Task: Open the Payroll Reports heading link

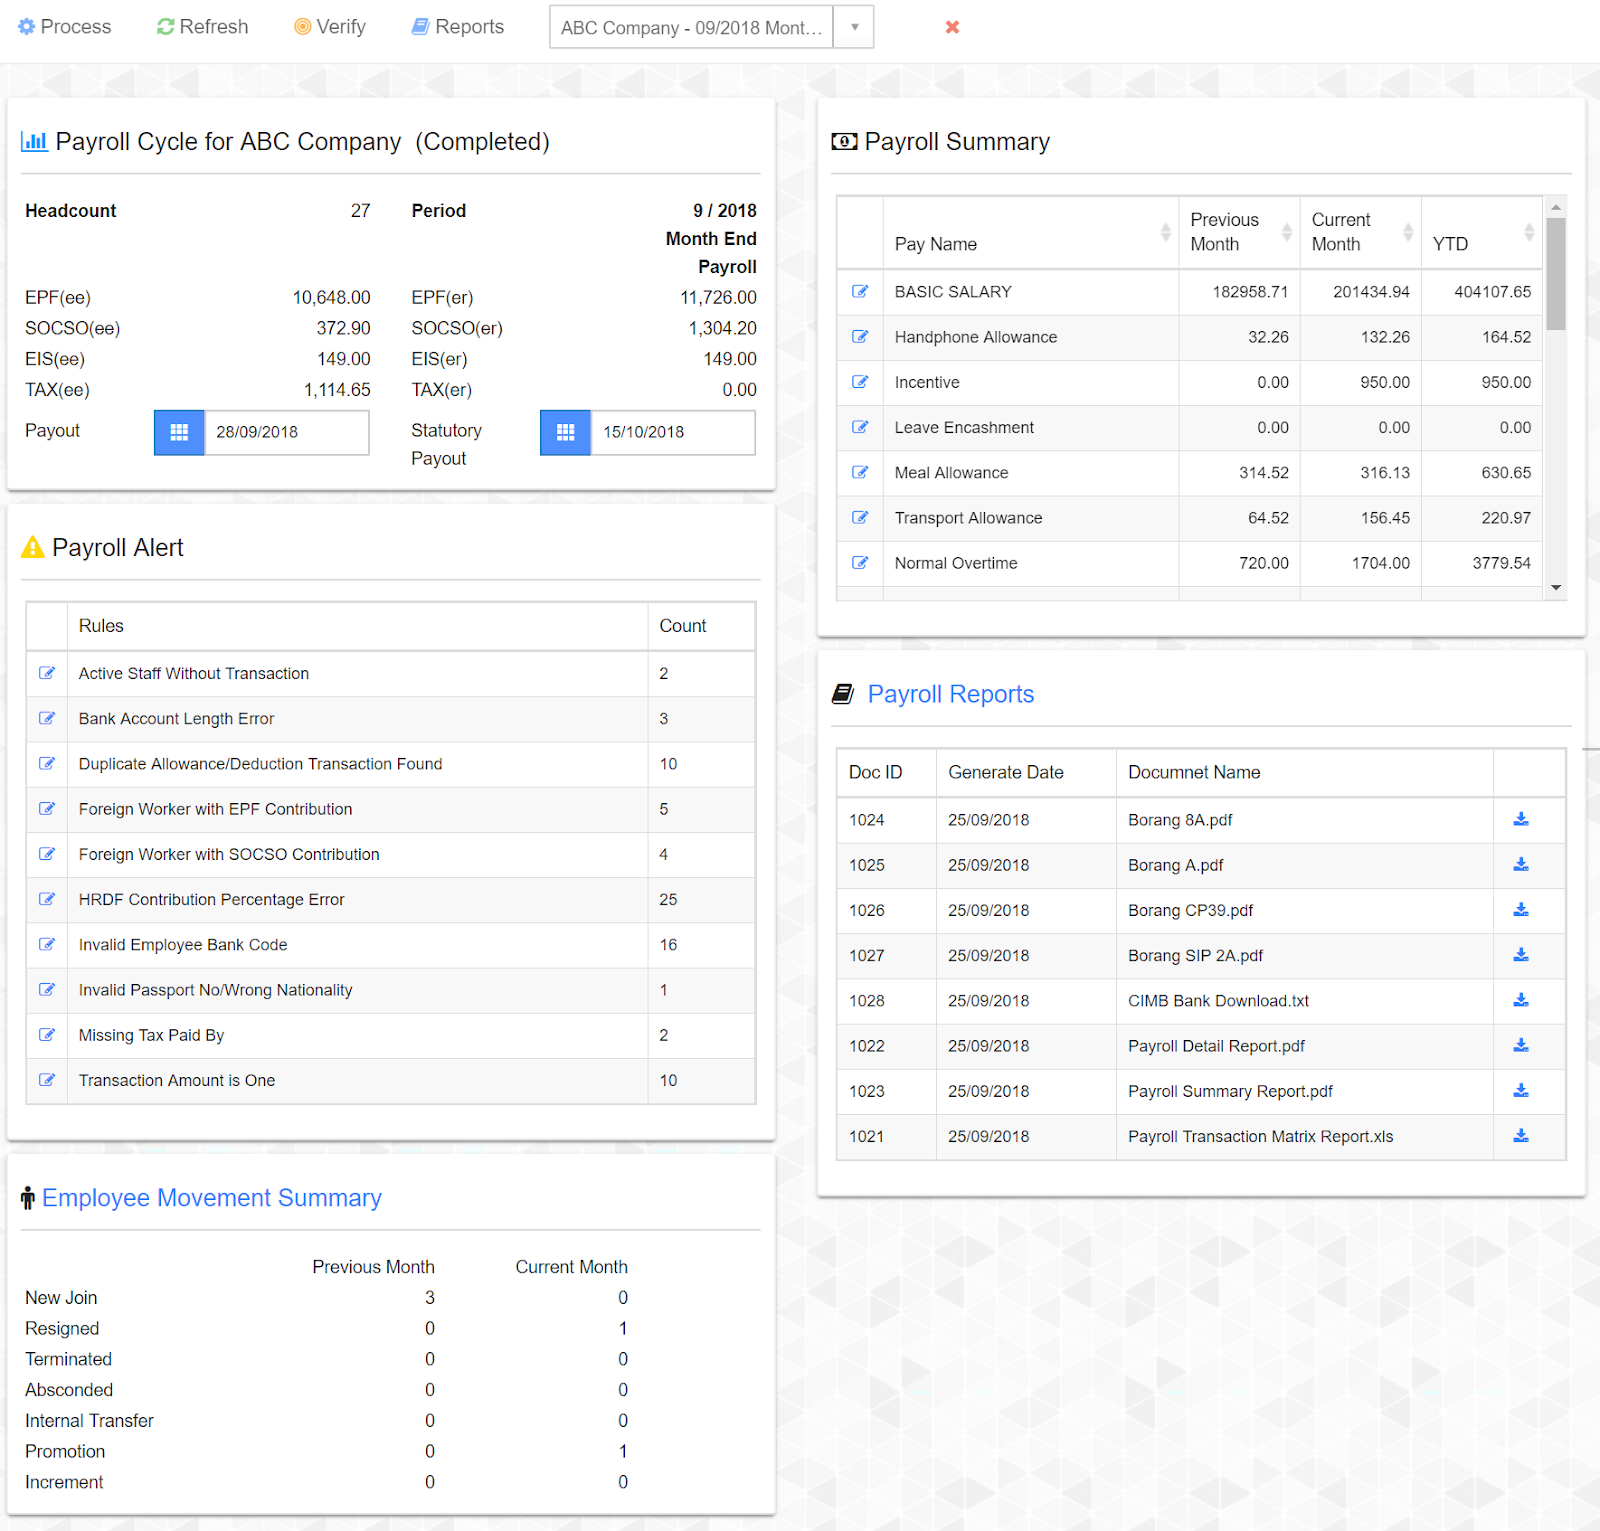Action: (x=950, y=694)
